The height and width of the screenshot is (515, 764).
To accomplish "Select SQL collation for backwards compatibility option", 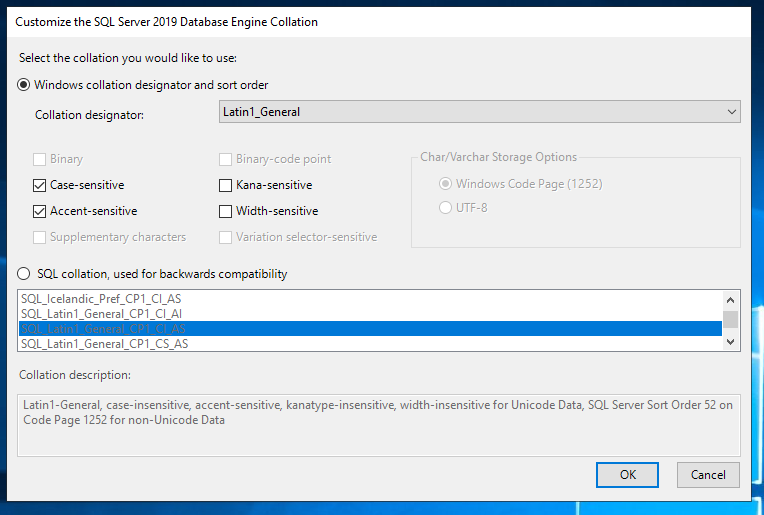I will coord(23,273).
